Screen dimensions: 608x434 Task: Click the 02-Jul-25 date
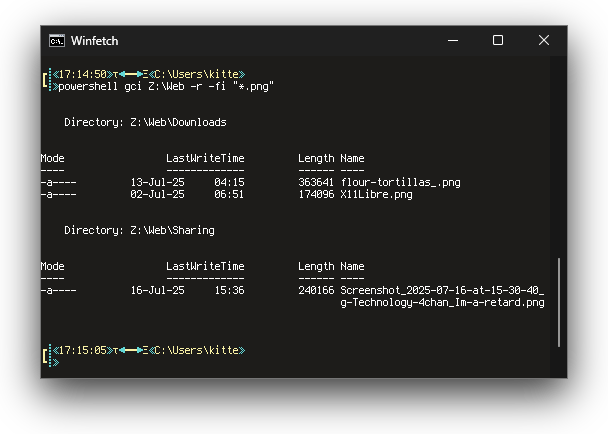tap(157, 194)
